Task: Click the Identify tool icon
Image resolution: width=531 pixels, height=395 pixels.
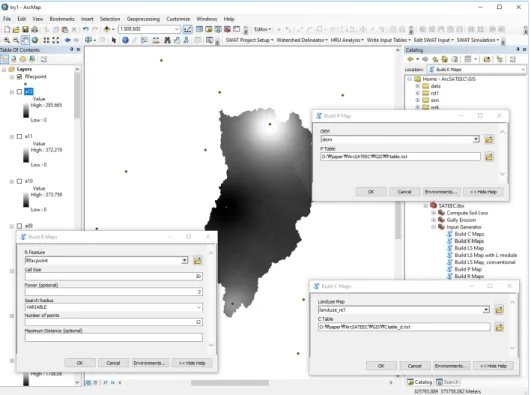Action: click(x=125, y=40)
